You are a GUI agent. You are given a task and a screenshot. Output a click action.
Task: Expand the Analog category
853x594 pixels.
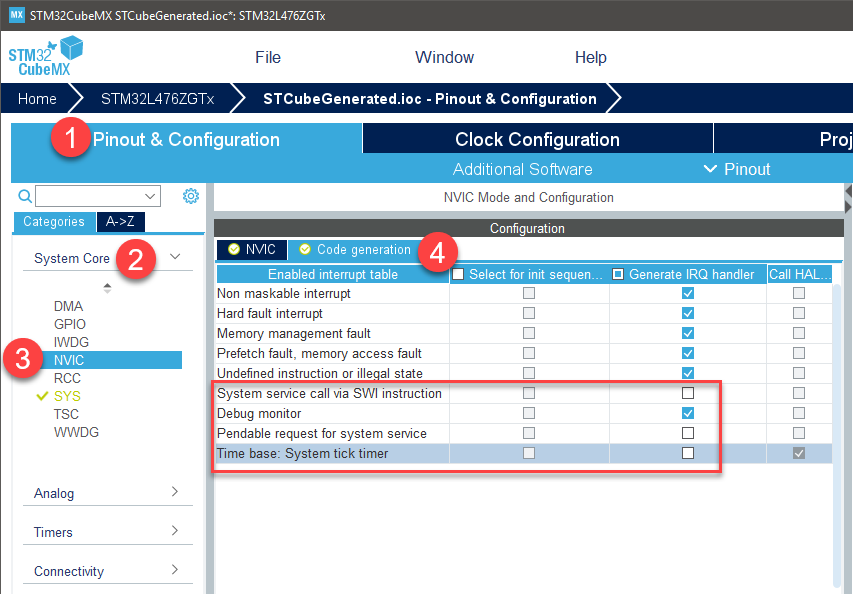(x=108, y=493)
